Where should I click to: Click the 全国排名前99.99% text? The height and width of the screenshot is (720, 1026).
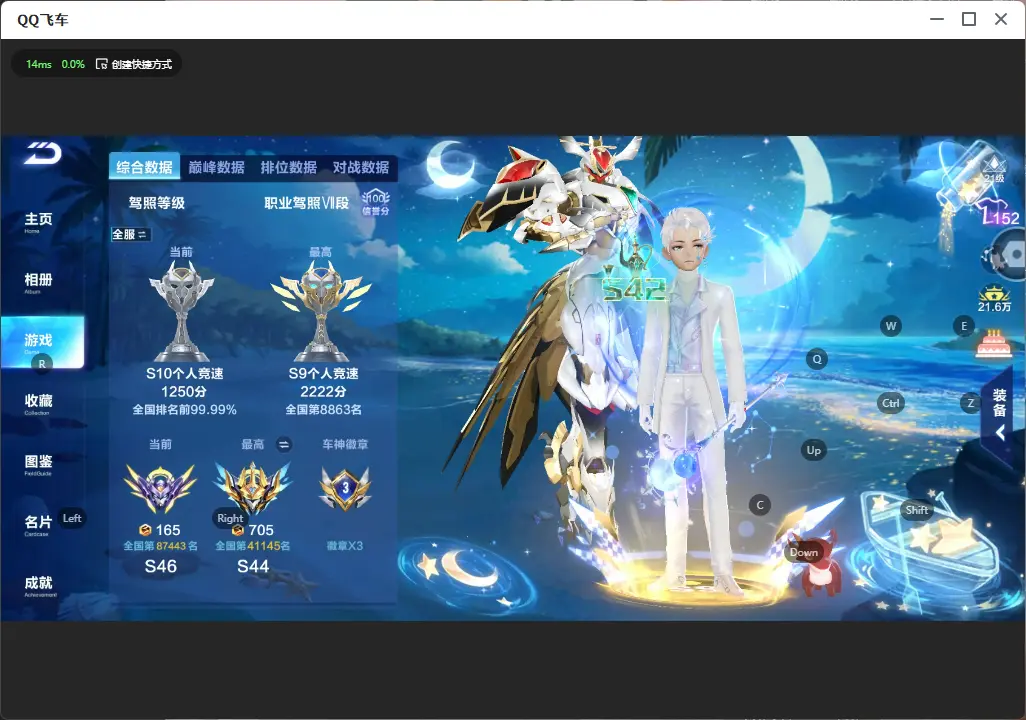185,410
